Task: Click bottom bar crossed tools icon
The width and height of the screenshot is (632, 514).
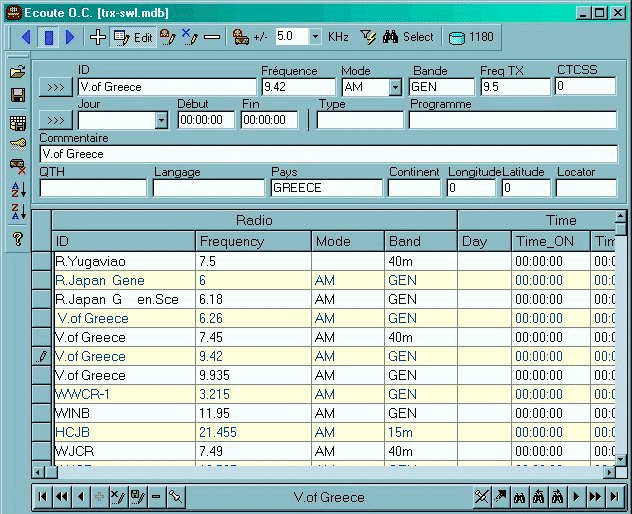Action: [481, 496]
